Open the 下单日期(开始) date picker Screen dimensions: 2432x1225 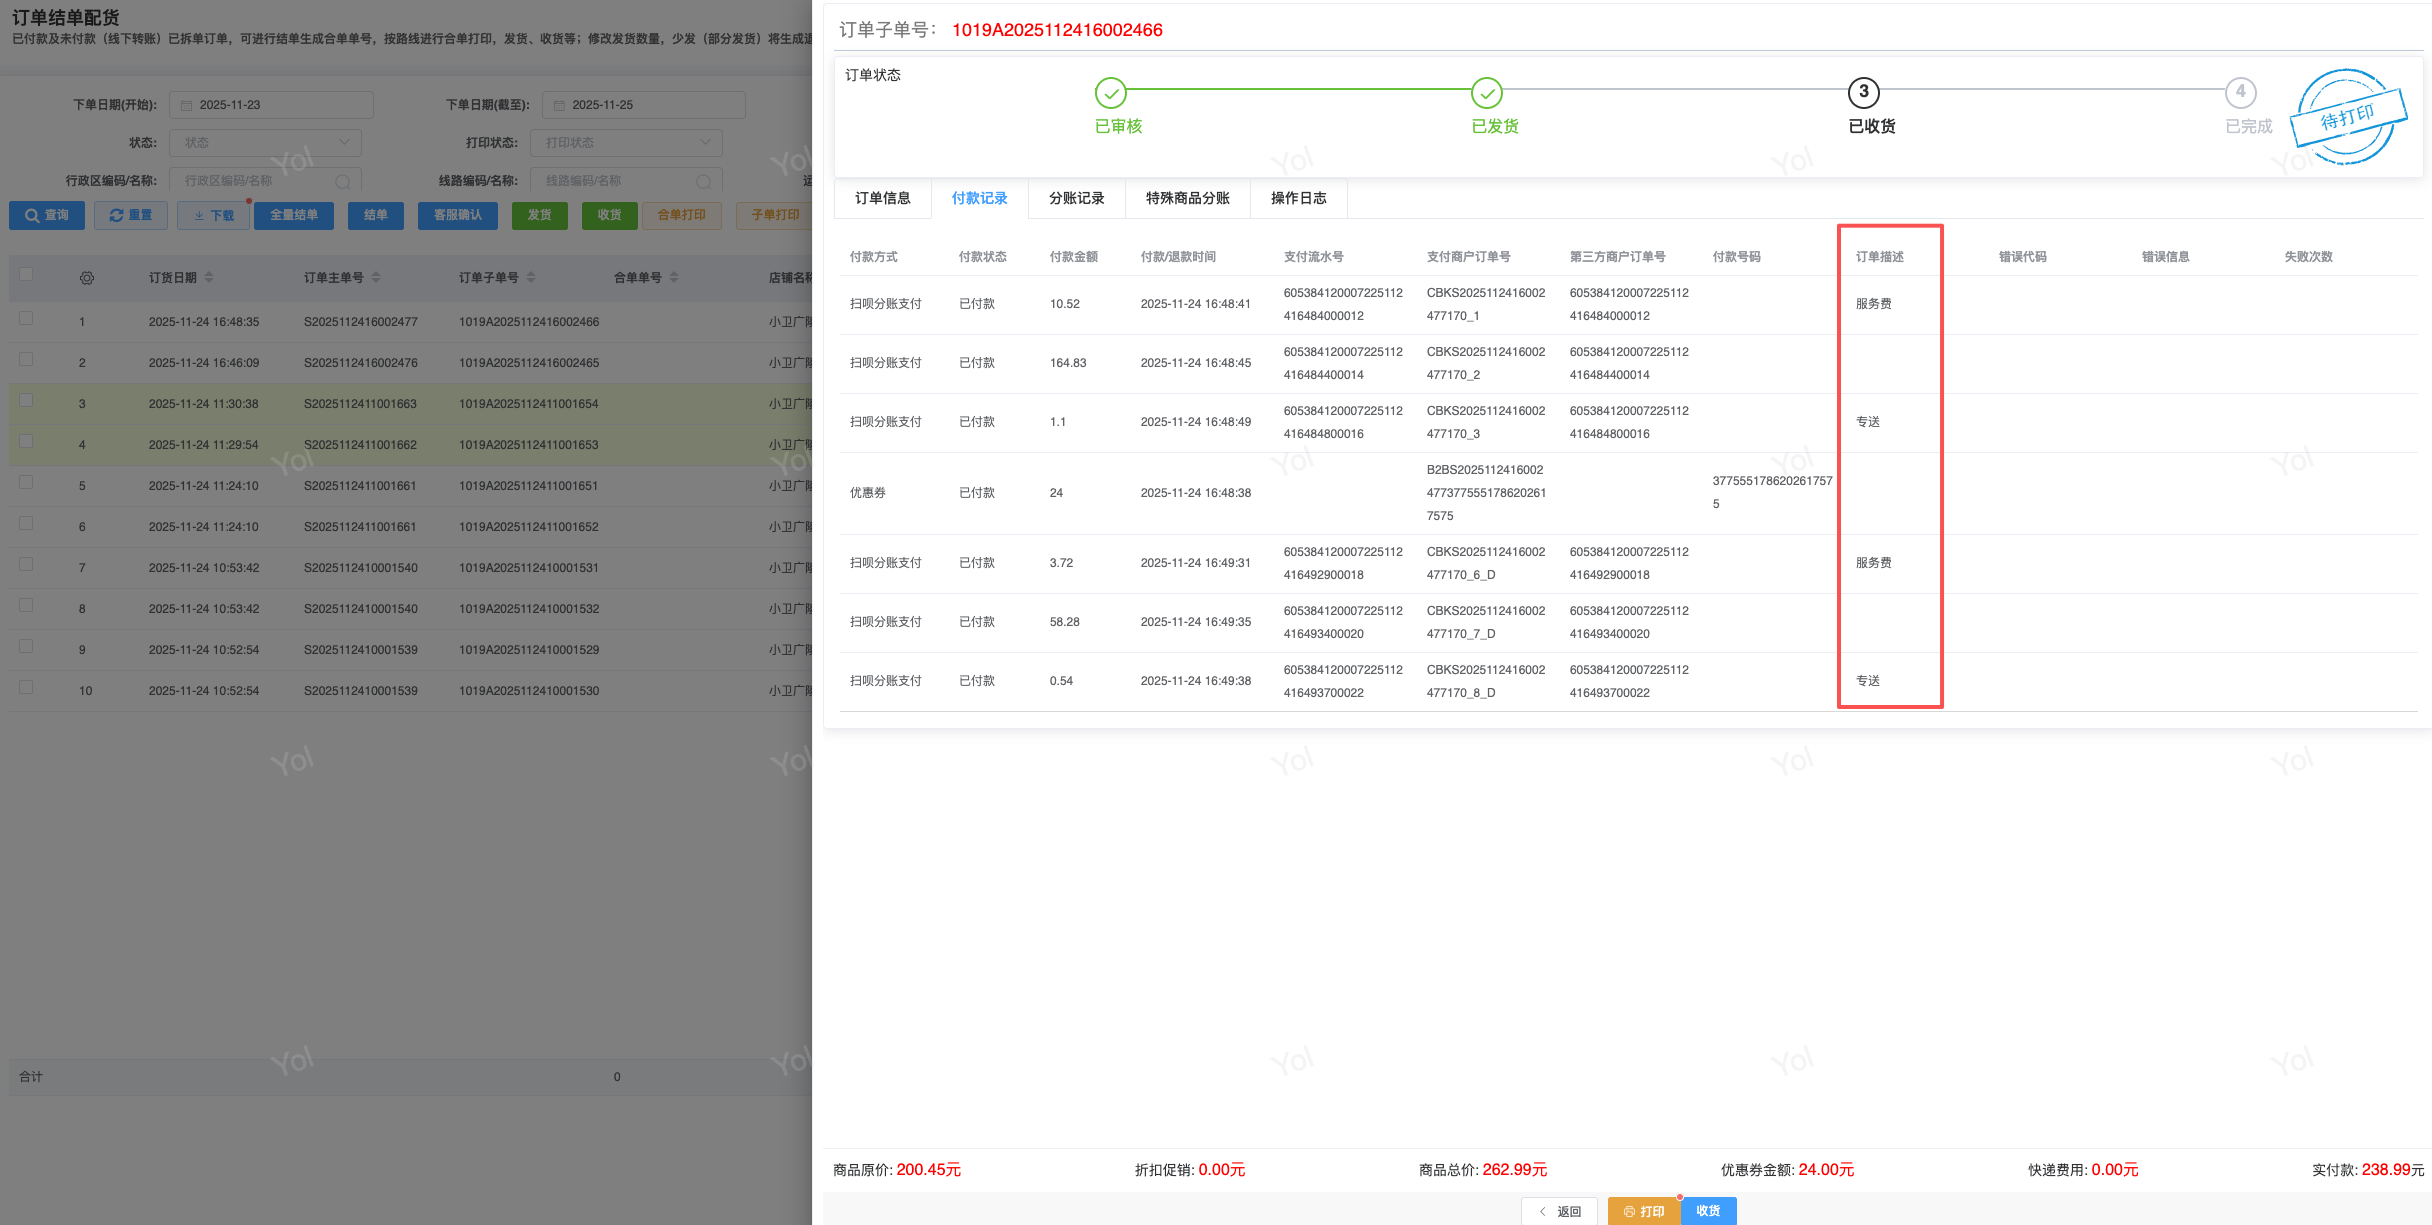click(271, 105)
